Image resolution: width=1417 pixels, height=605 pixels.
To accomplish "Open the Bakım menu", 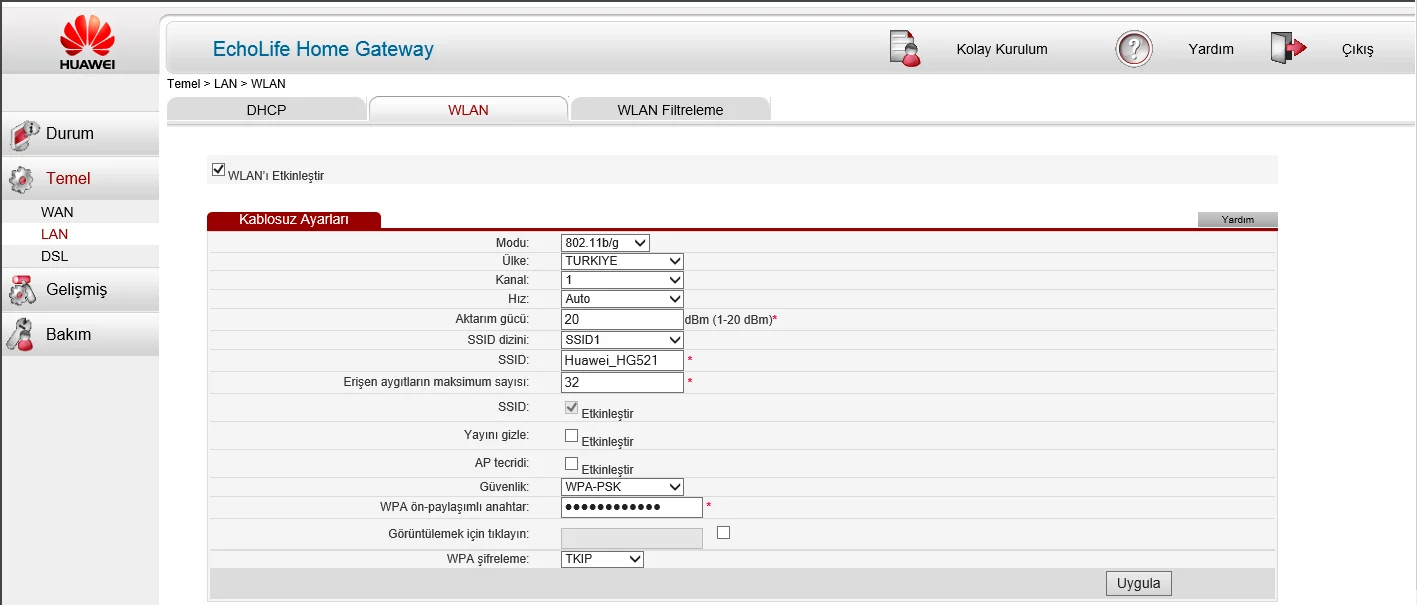I will tap(79, 335).
